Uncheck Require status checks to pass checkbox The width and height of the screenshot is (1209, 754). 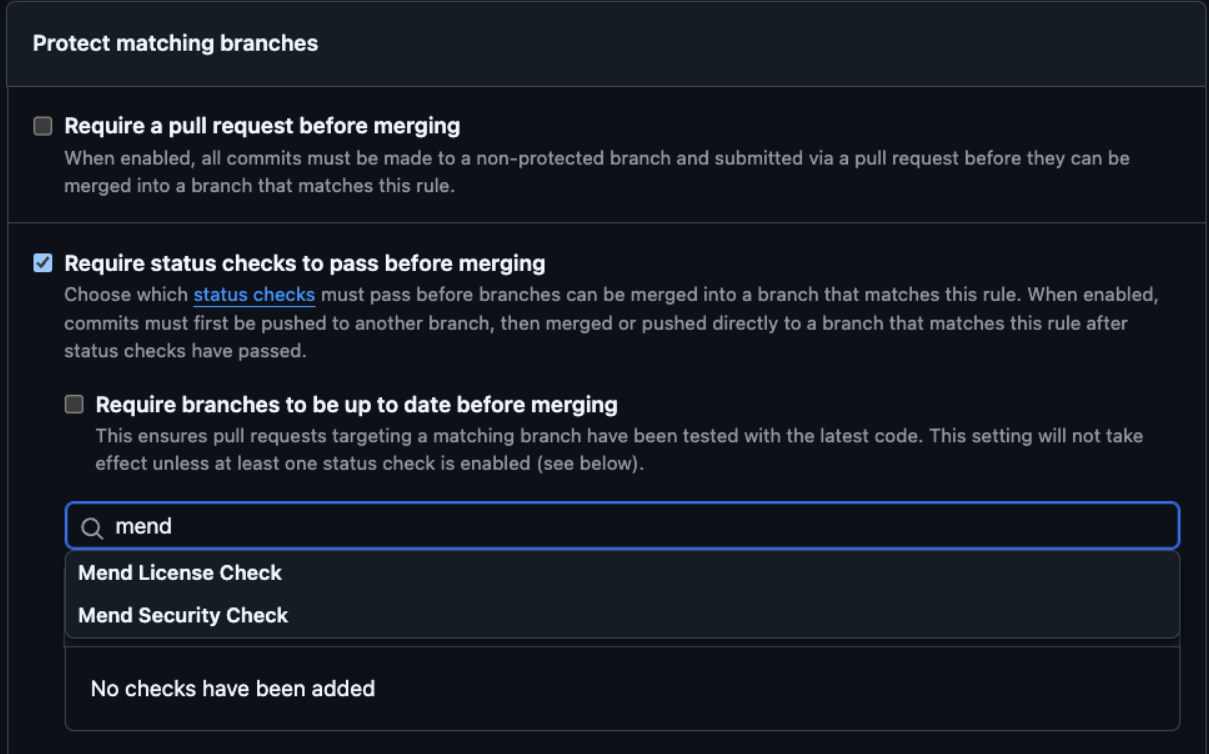(x=43, y=263)
